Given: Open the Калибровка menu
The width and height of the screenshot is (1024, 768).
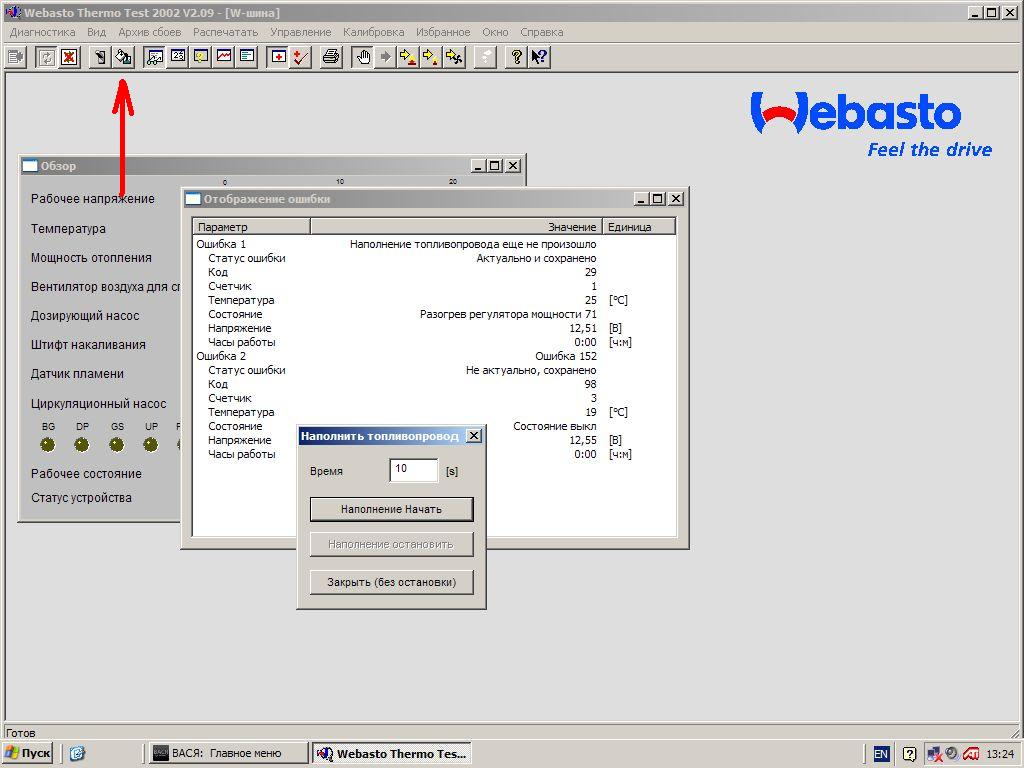Looking at the screenshot, I should coord(373,32).
